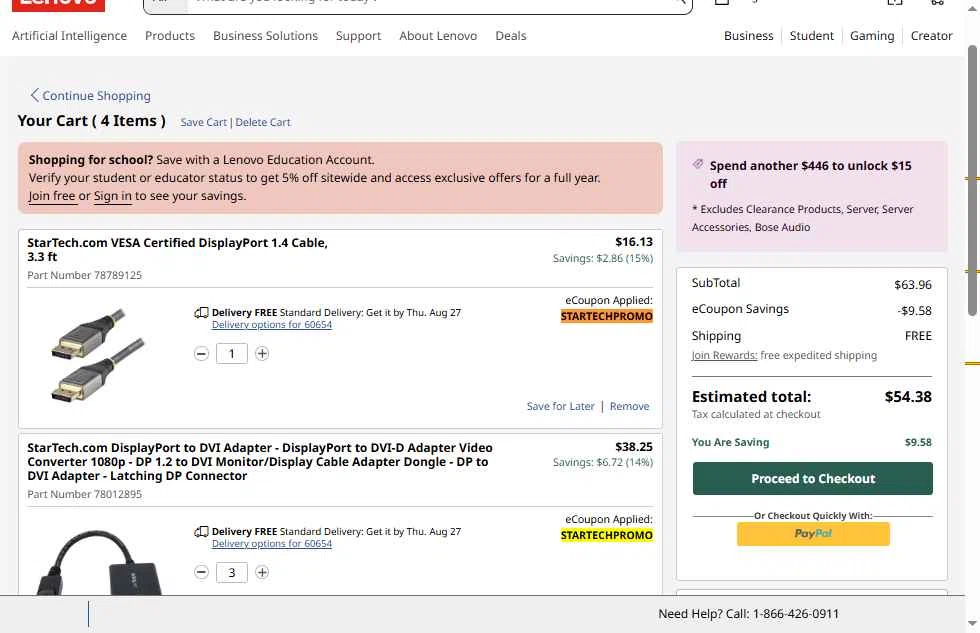The height and width of the screenshot is (633, 980).
Task: Click Part Number 78789125 text
Action: coord(84,276)
